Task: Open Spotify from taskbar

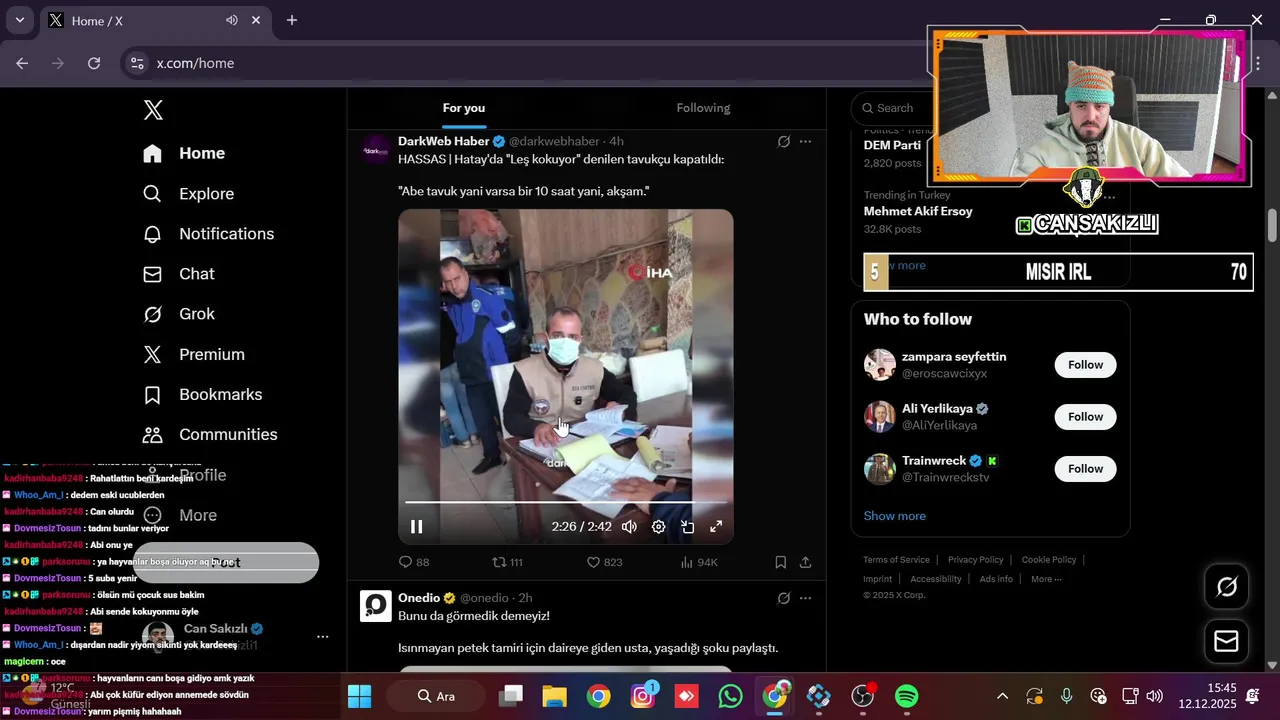Action: pos(907,696)
